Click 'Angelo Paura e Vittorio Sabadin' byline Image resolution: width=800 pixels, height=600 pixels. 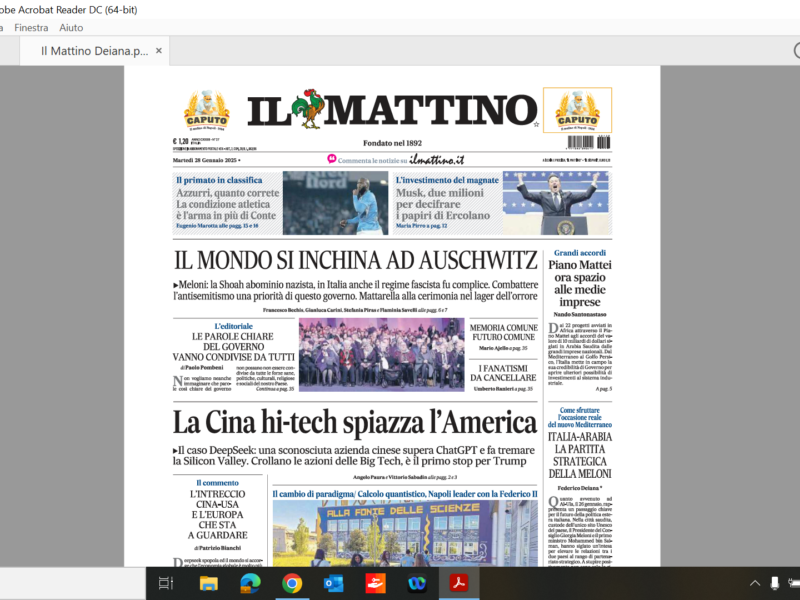pyautogui.click(x=405, y=478)
